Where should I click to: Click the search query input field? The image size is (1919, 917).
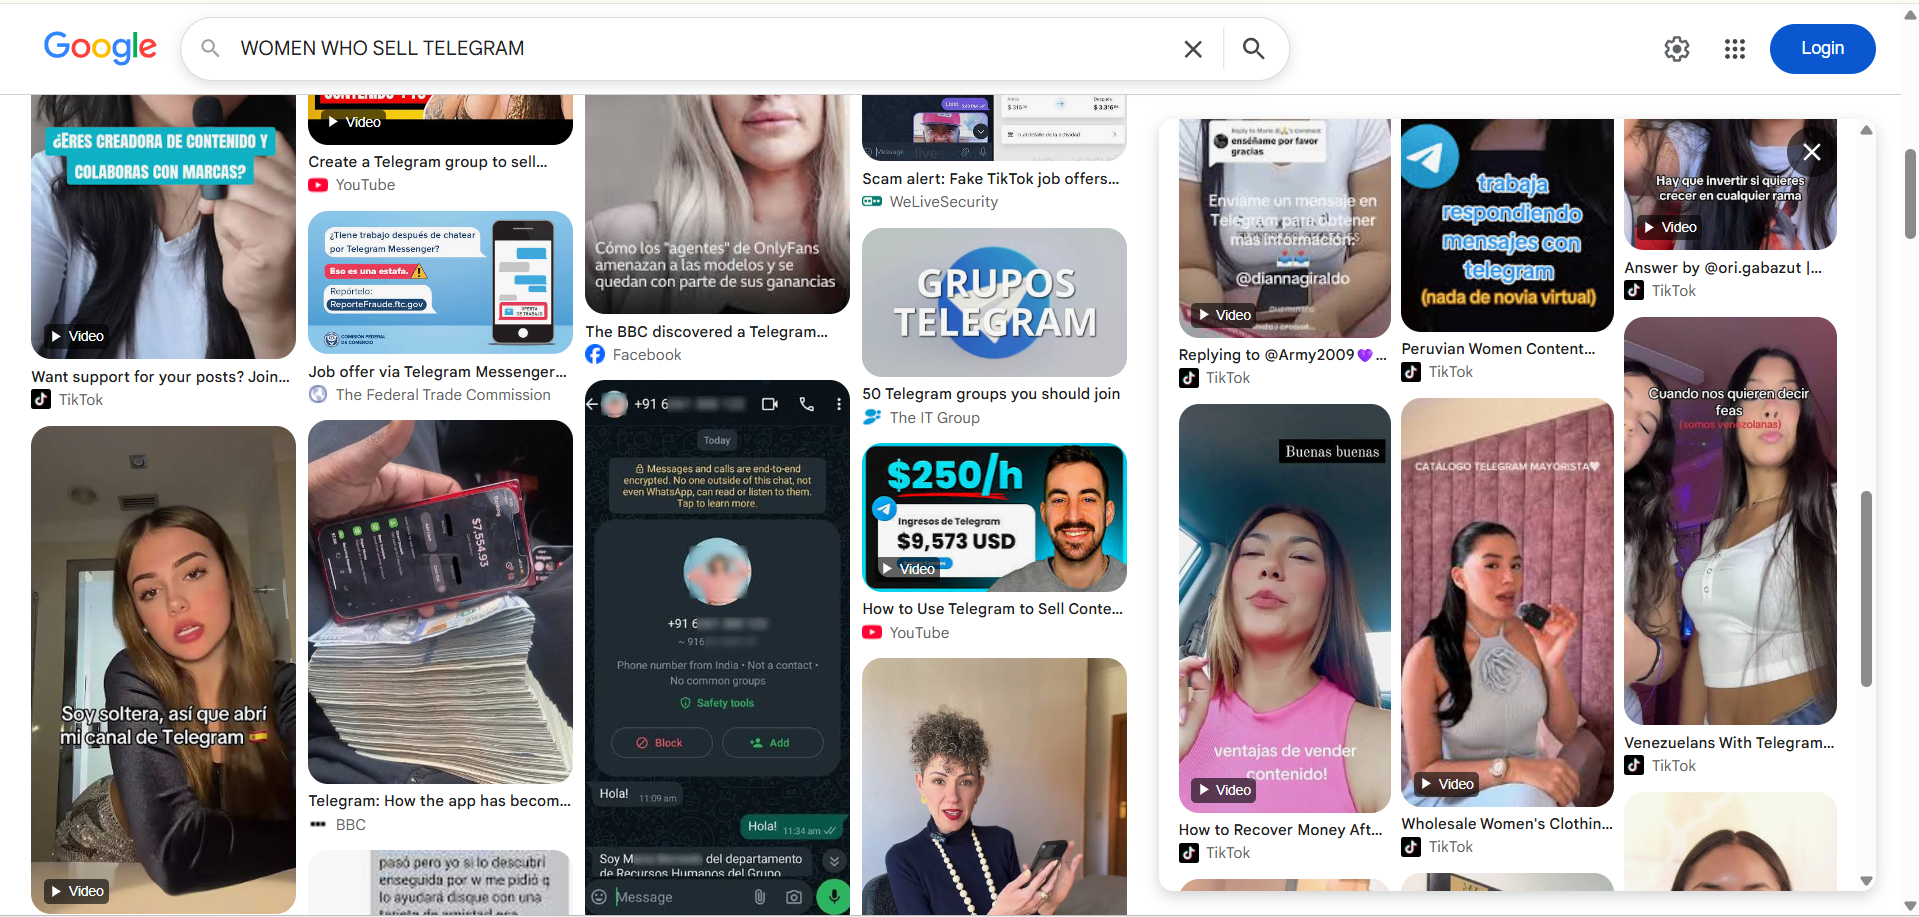tap(700, 48)
